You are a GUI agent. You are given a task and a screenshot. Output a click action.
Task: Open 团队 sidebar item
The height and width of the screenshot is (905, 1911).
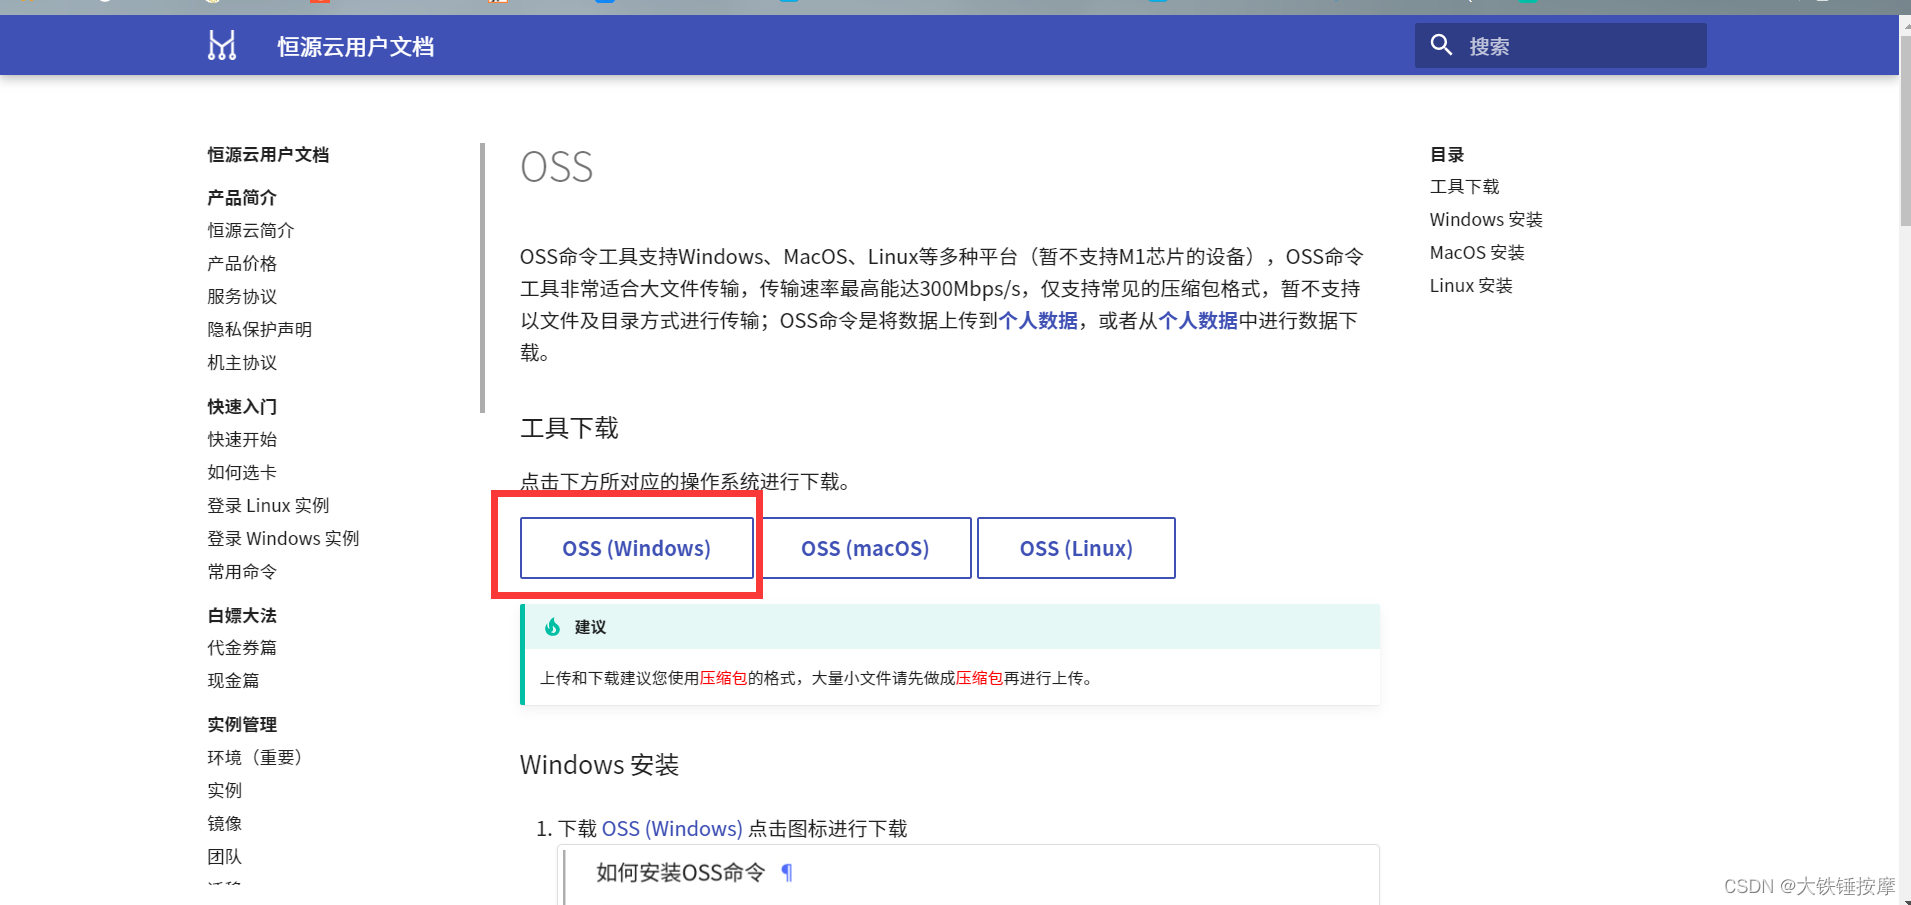[x=225, y=857]
